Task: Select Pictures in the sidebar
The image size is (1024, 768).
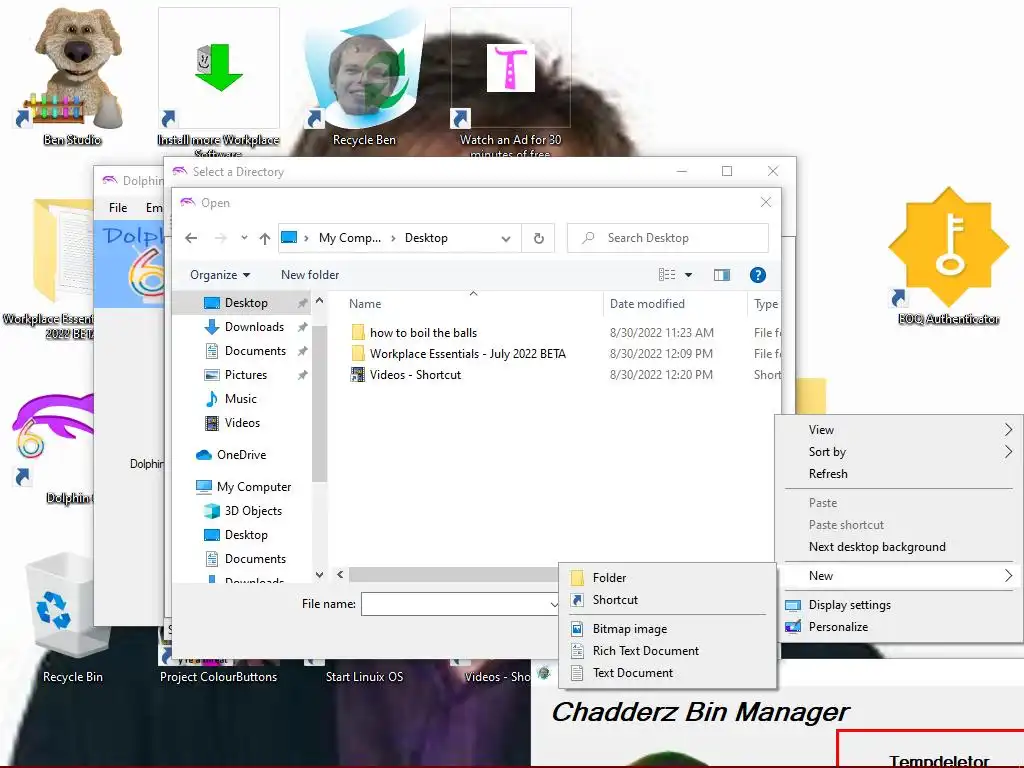Action: (246, 375)
